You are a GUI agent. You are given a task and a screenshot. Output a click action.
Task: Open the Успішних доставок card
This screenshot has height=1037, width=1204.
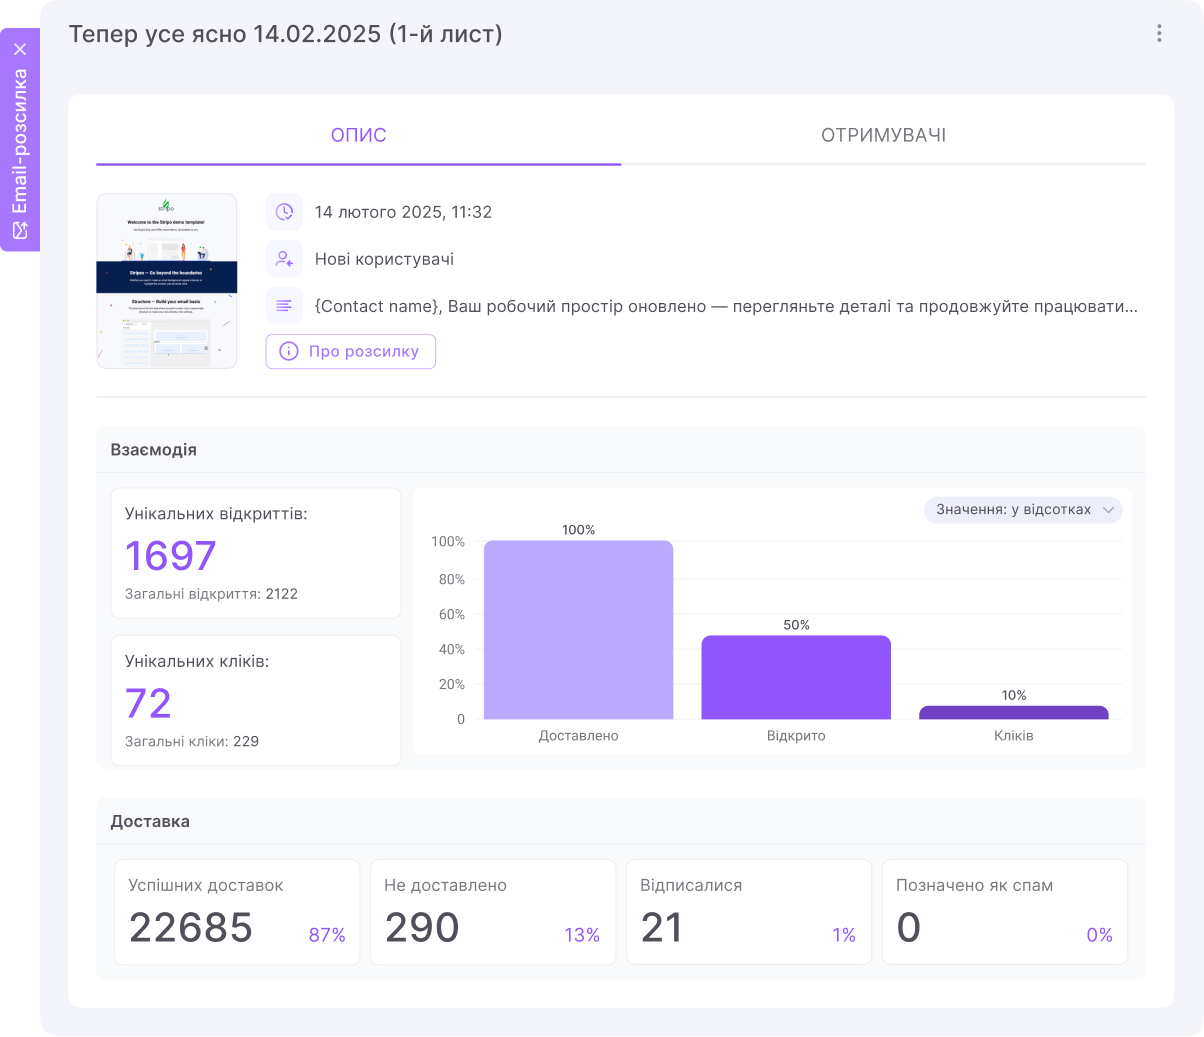click(x=237, y=911)
